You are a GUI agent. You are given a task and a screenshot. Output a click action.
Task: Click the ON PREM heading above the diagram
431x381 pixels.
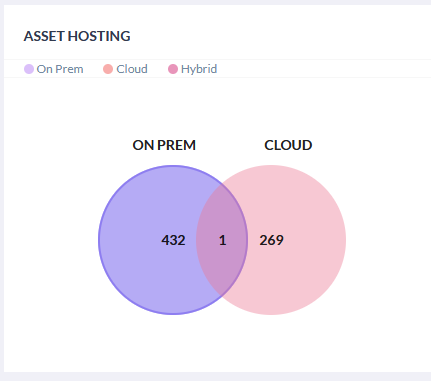pos(164,145)
